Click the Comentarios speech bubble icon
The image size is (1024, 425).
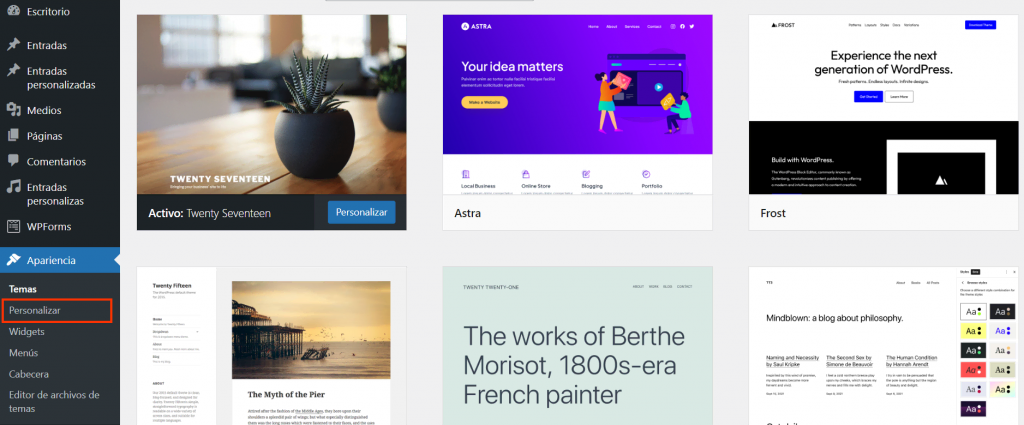(13, 161)
